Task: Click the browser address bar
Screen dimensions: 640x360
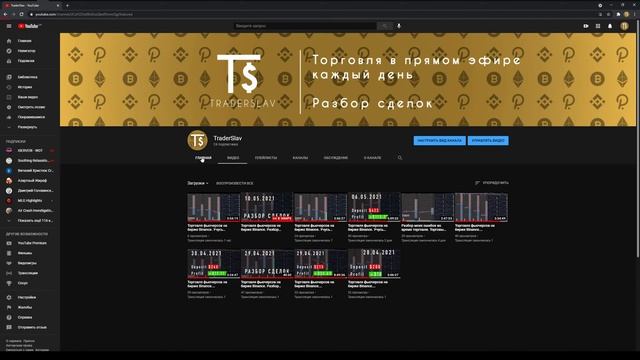Action: (310, 14)
